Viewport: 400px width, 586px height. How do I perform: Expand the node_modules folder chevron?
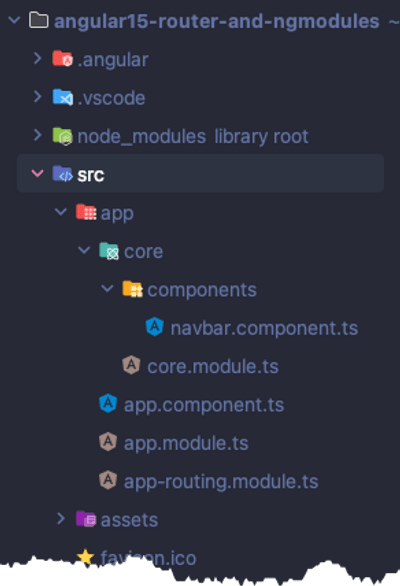coord(37,135)
